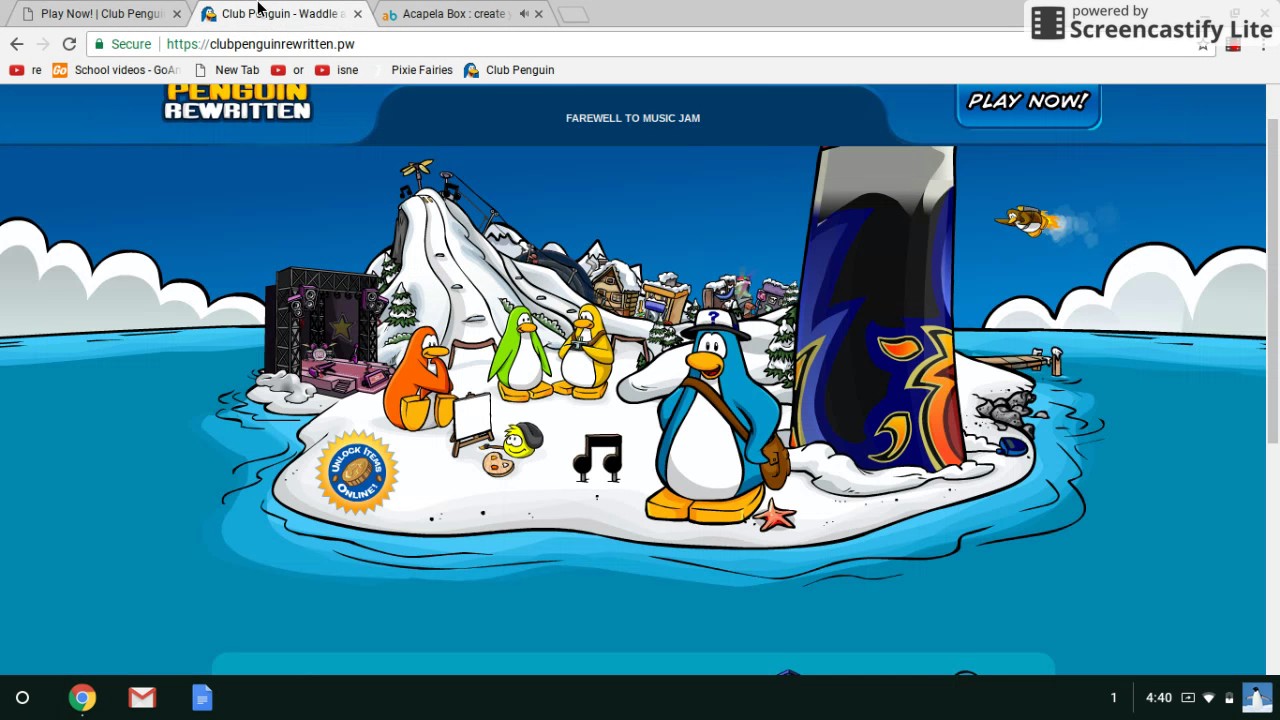Click the user avatar in system tray
1280x720 pixels.
1256,698
